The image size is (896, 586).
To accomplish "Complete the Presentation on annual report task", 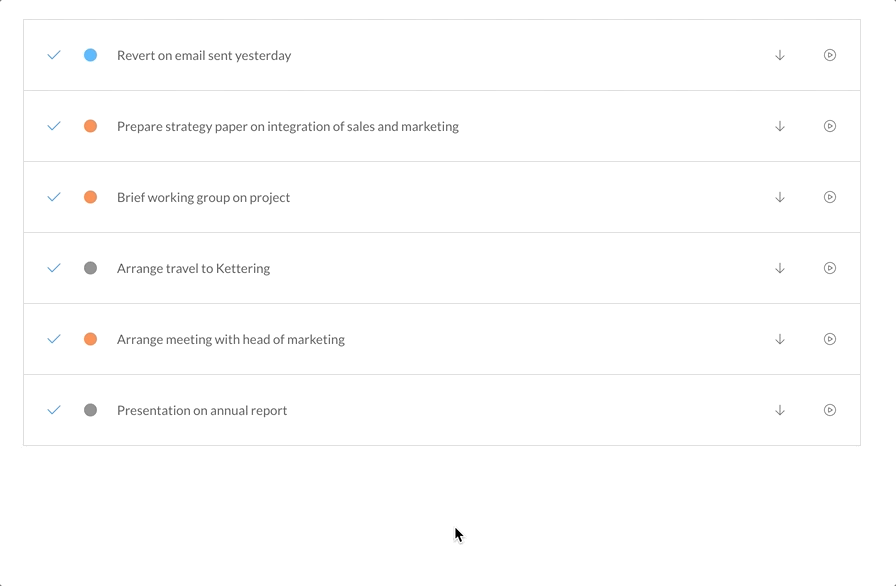I will pyautogui.click(x=54, y=410).
